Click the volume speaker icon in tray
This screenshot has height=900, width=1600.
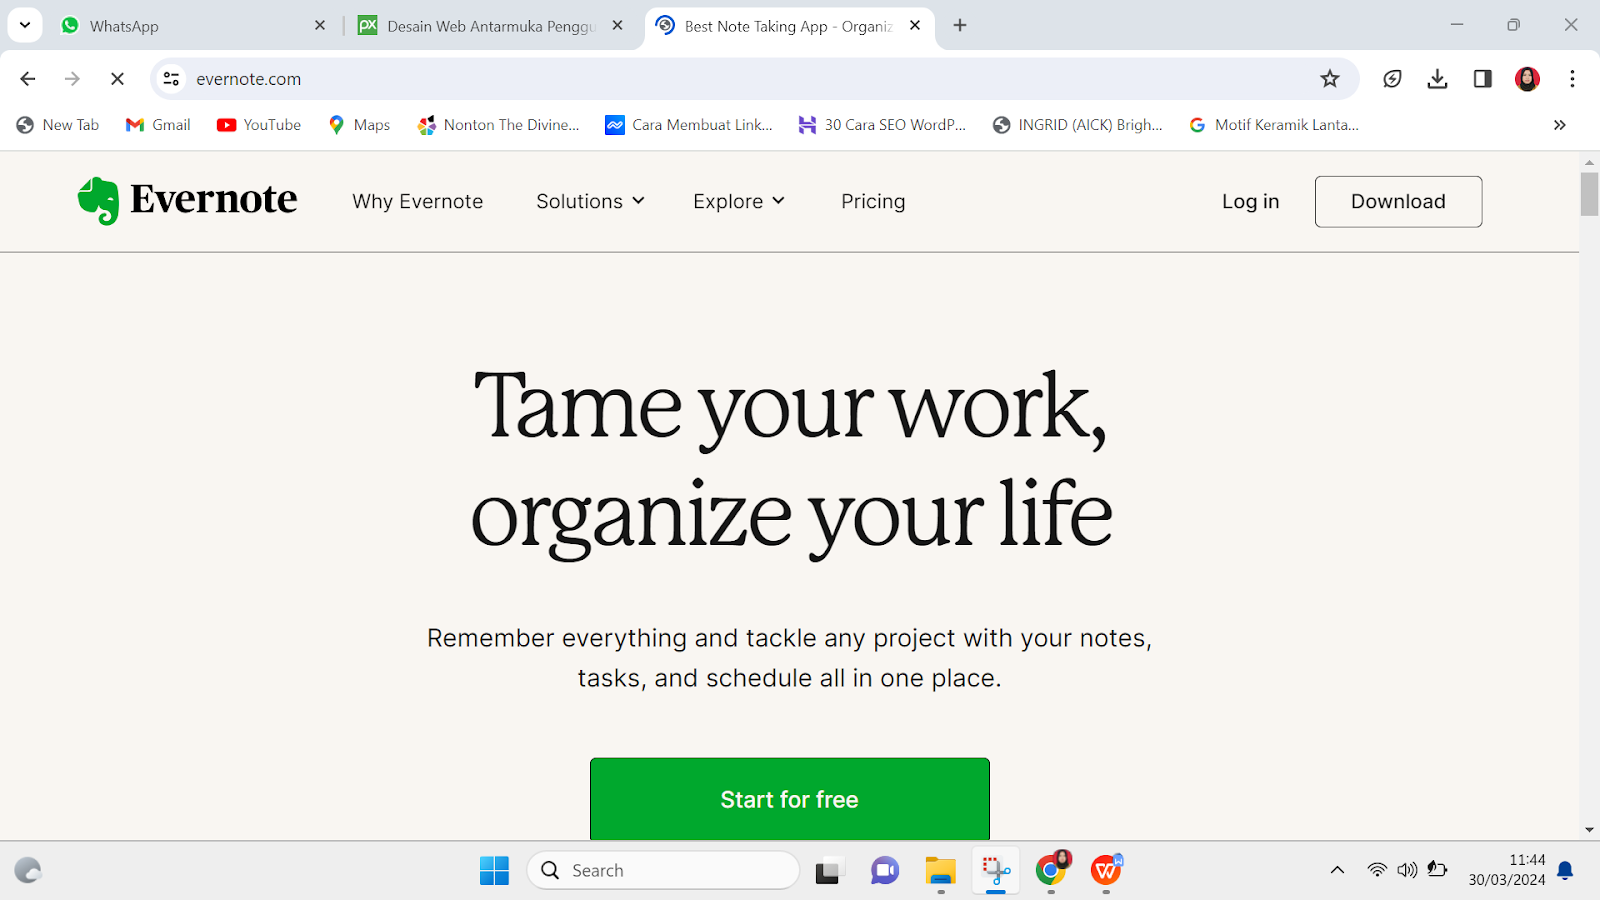click(x=1407, y=870)
